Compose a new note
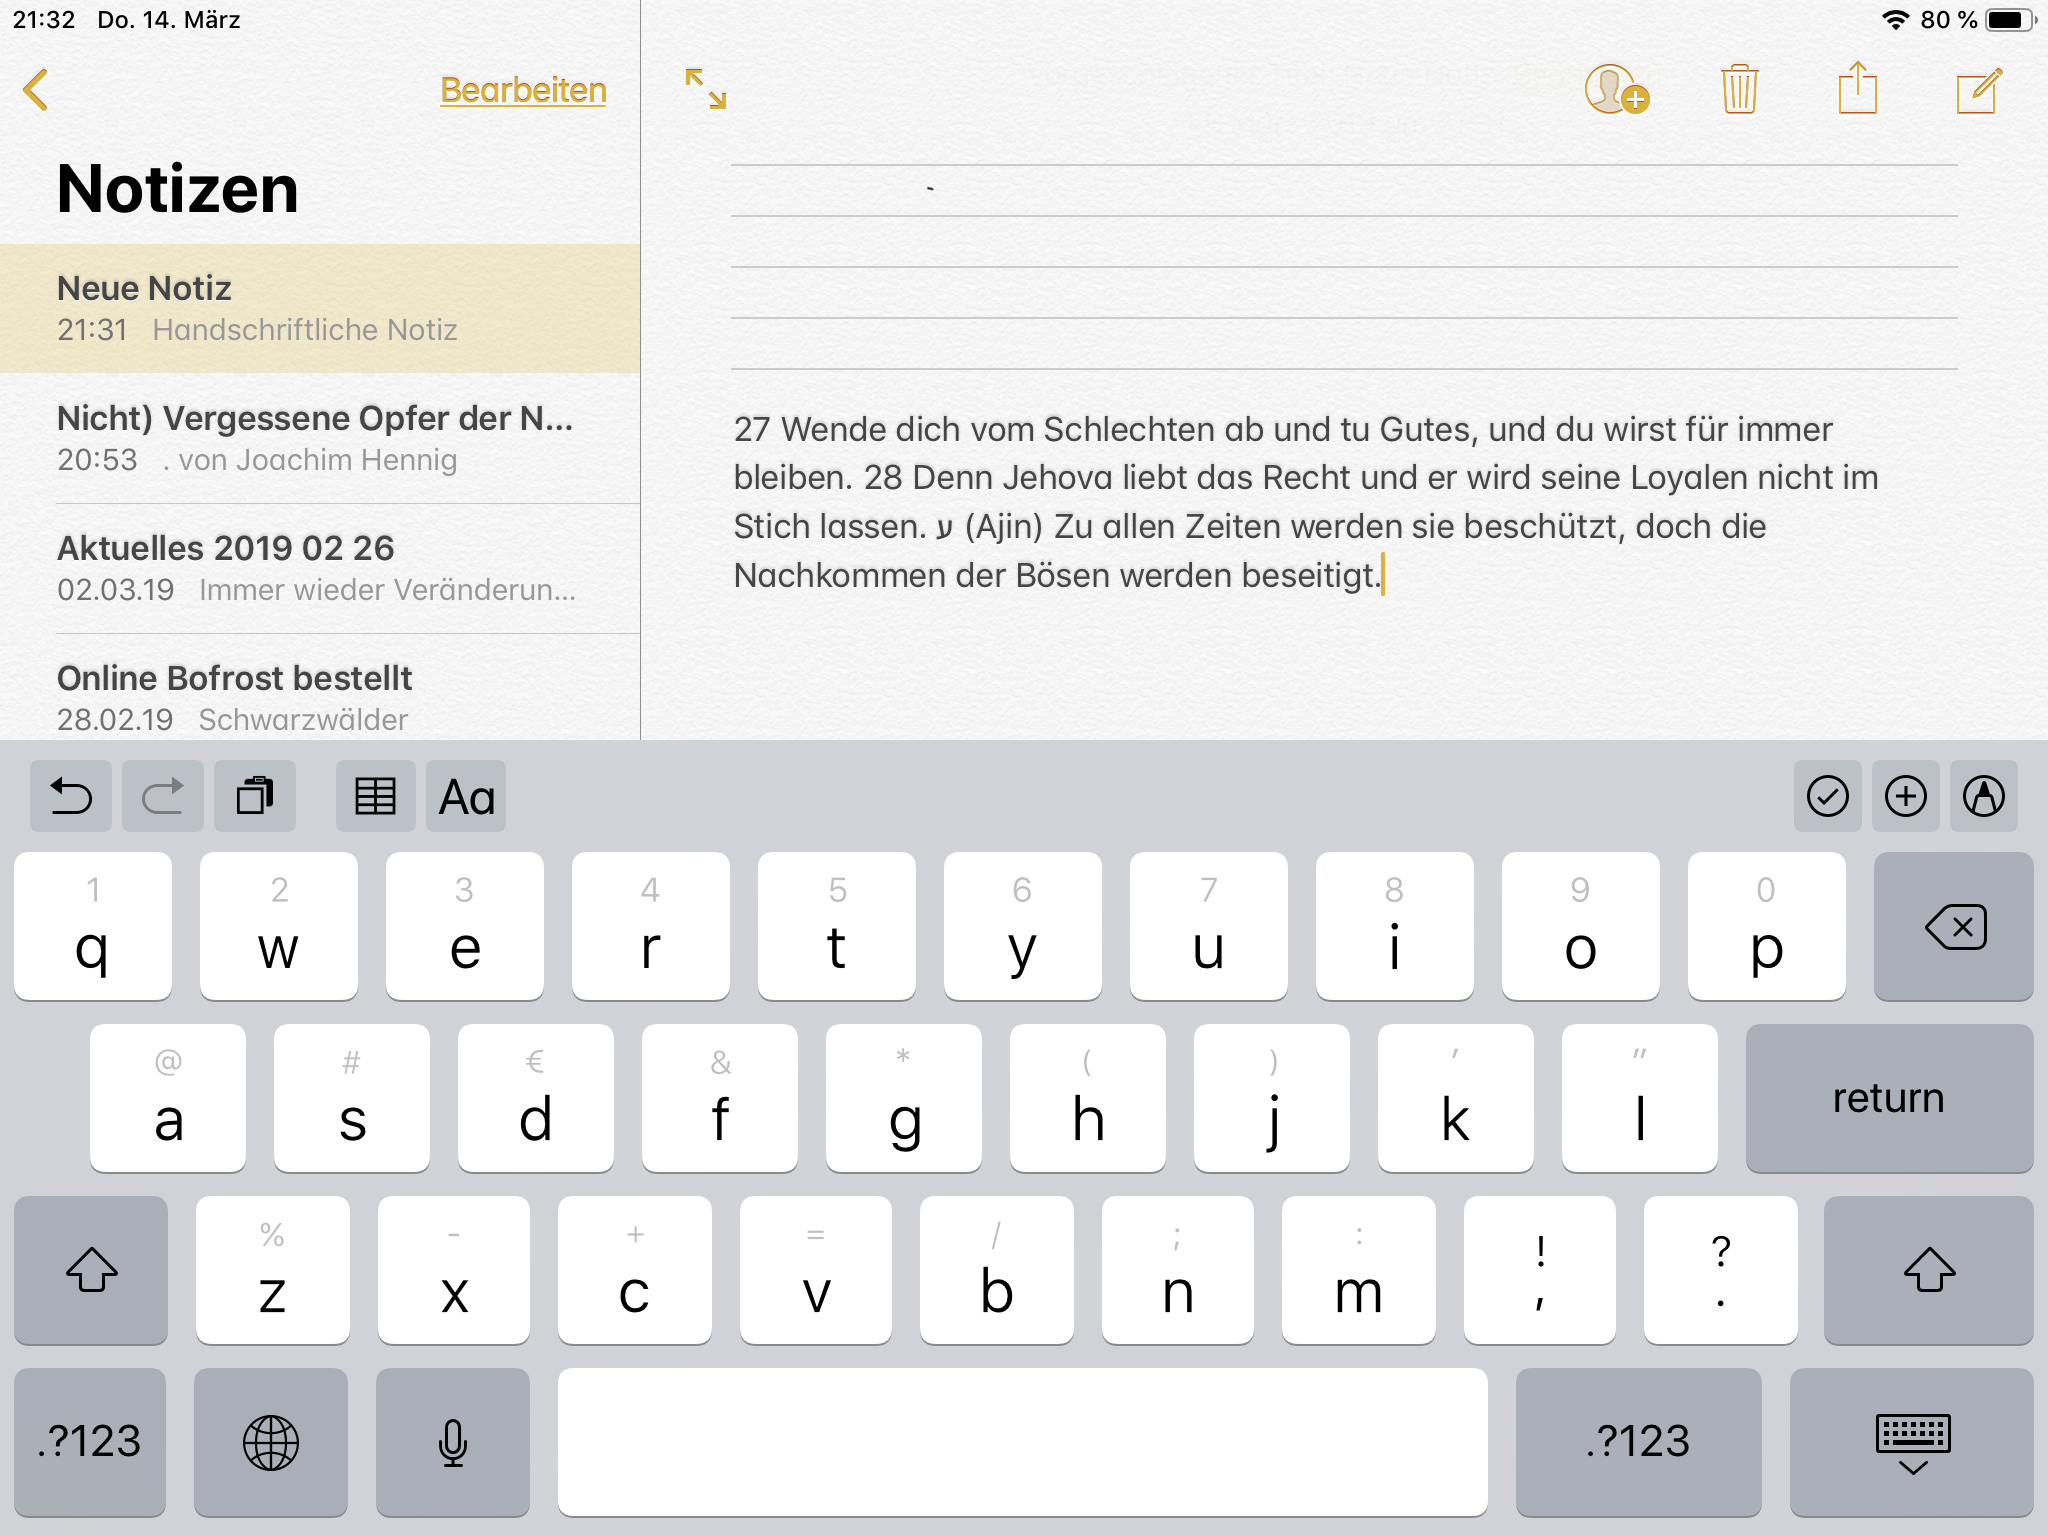 pos(1978,90)
